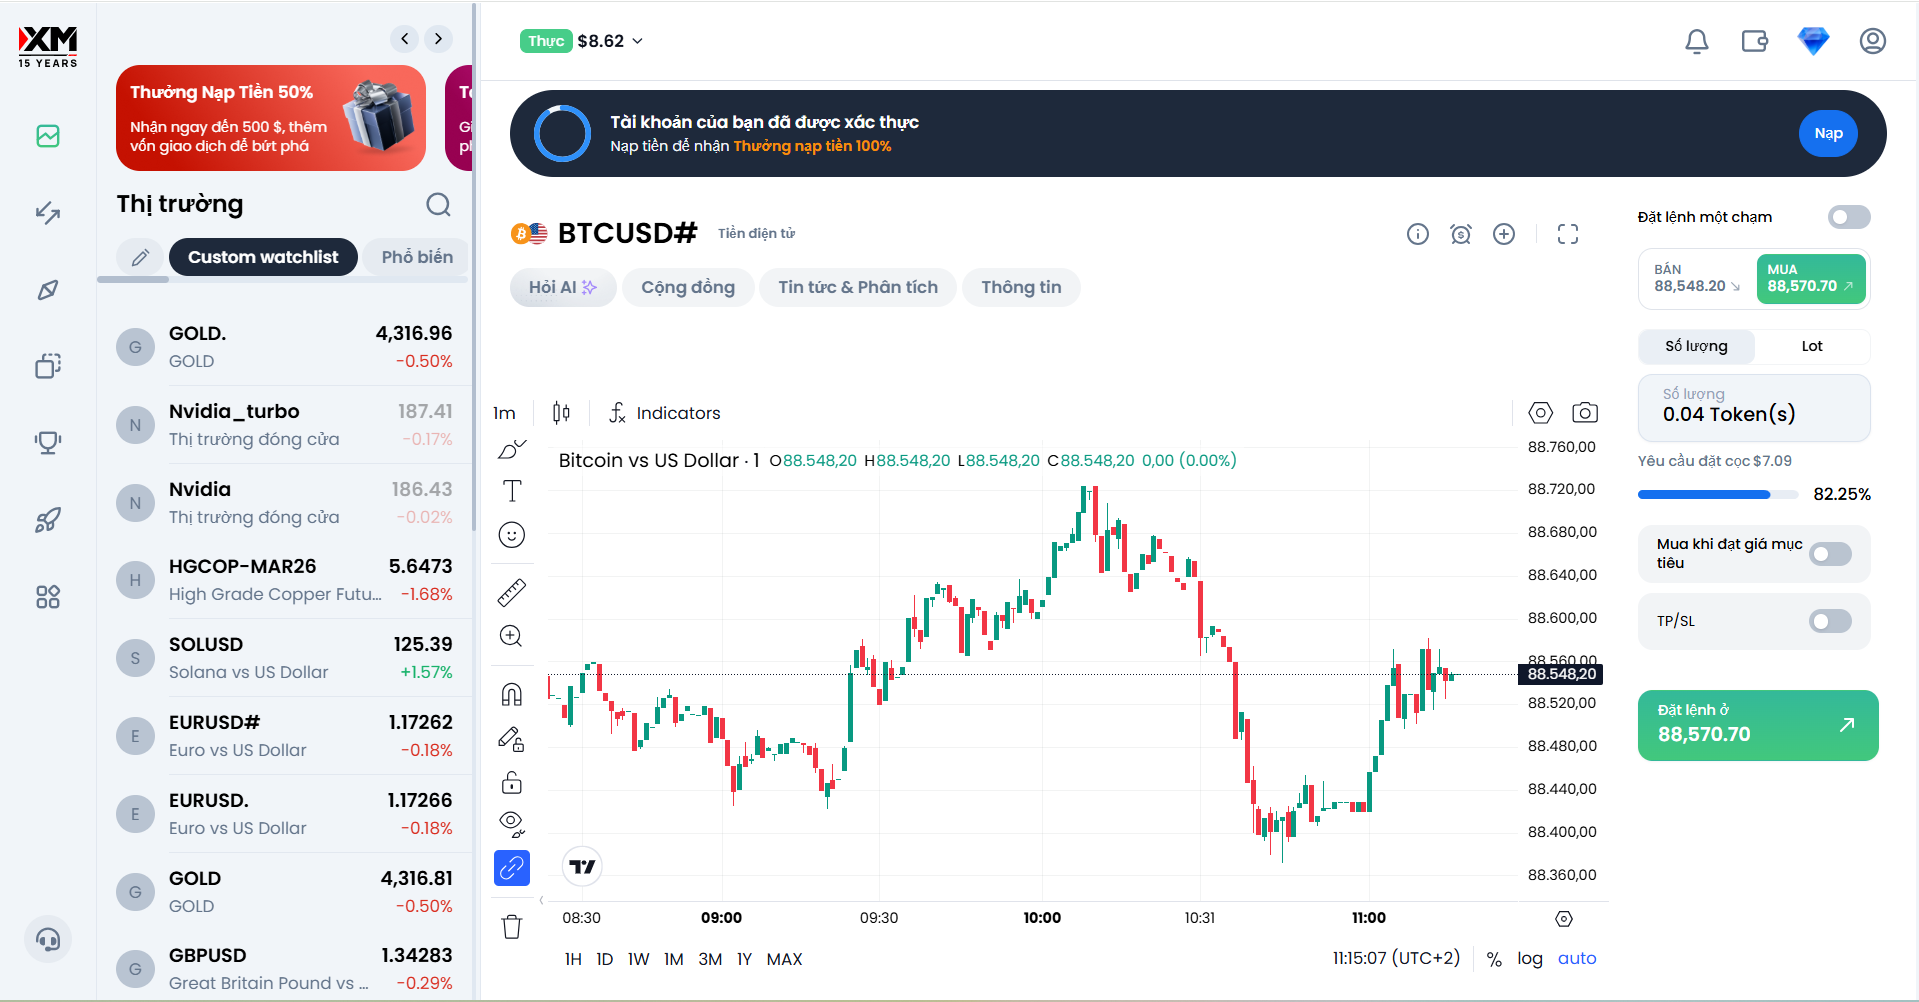
Task: Select the text drawing tool
Action: click(x=512, y=491)
